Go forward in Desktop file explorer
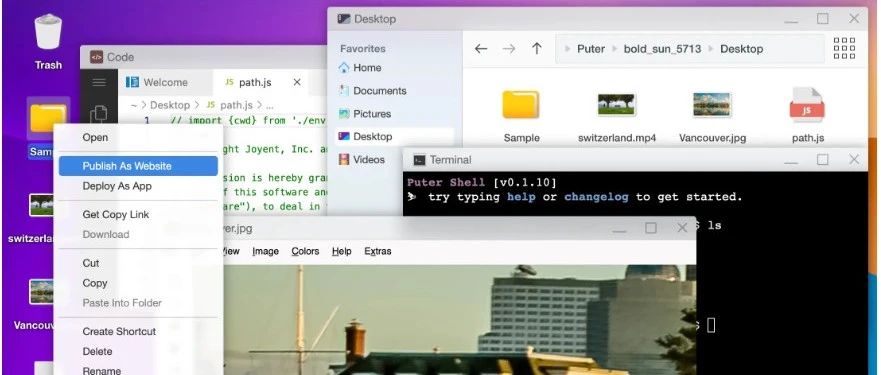The image size is (881, 375). point(509,49)
